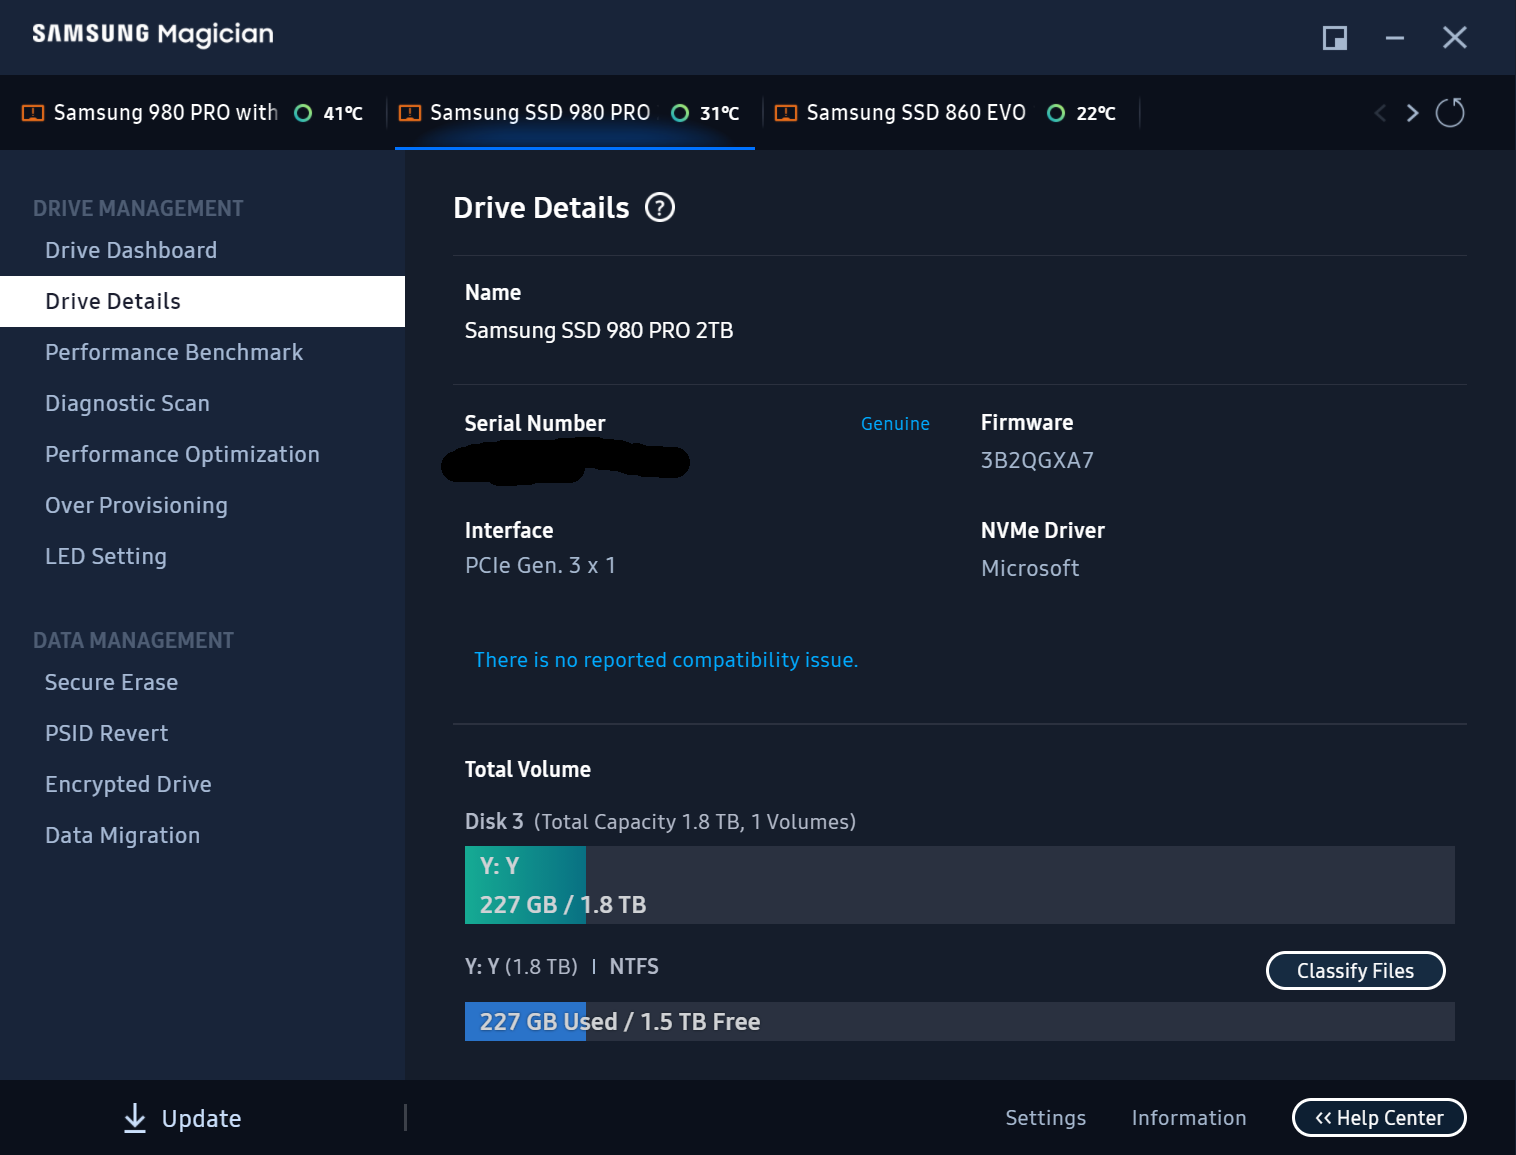Open Drive Dashboard in the sidebar
This screenshot has height=1155, width=1516.
click(x=202, y=250)
